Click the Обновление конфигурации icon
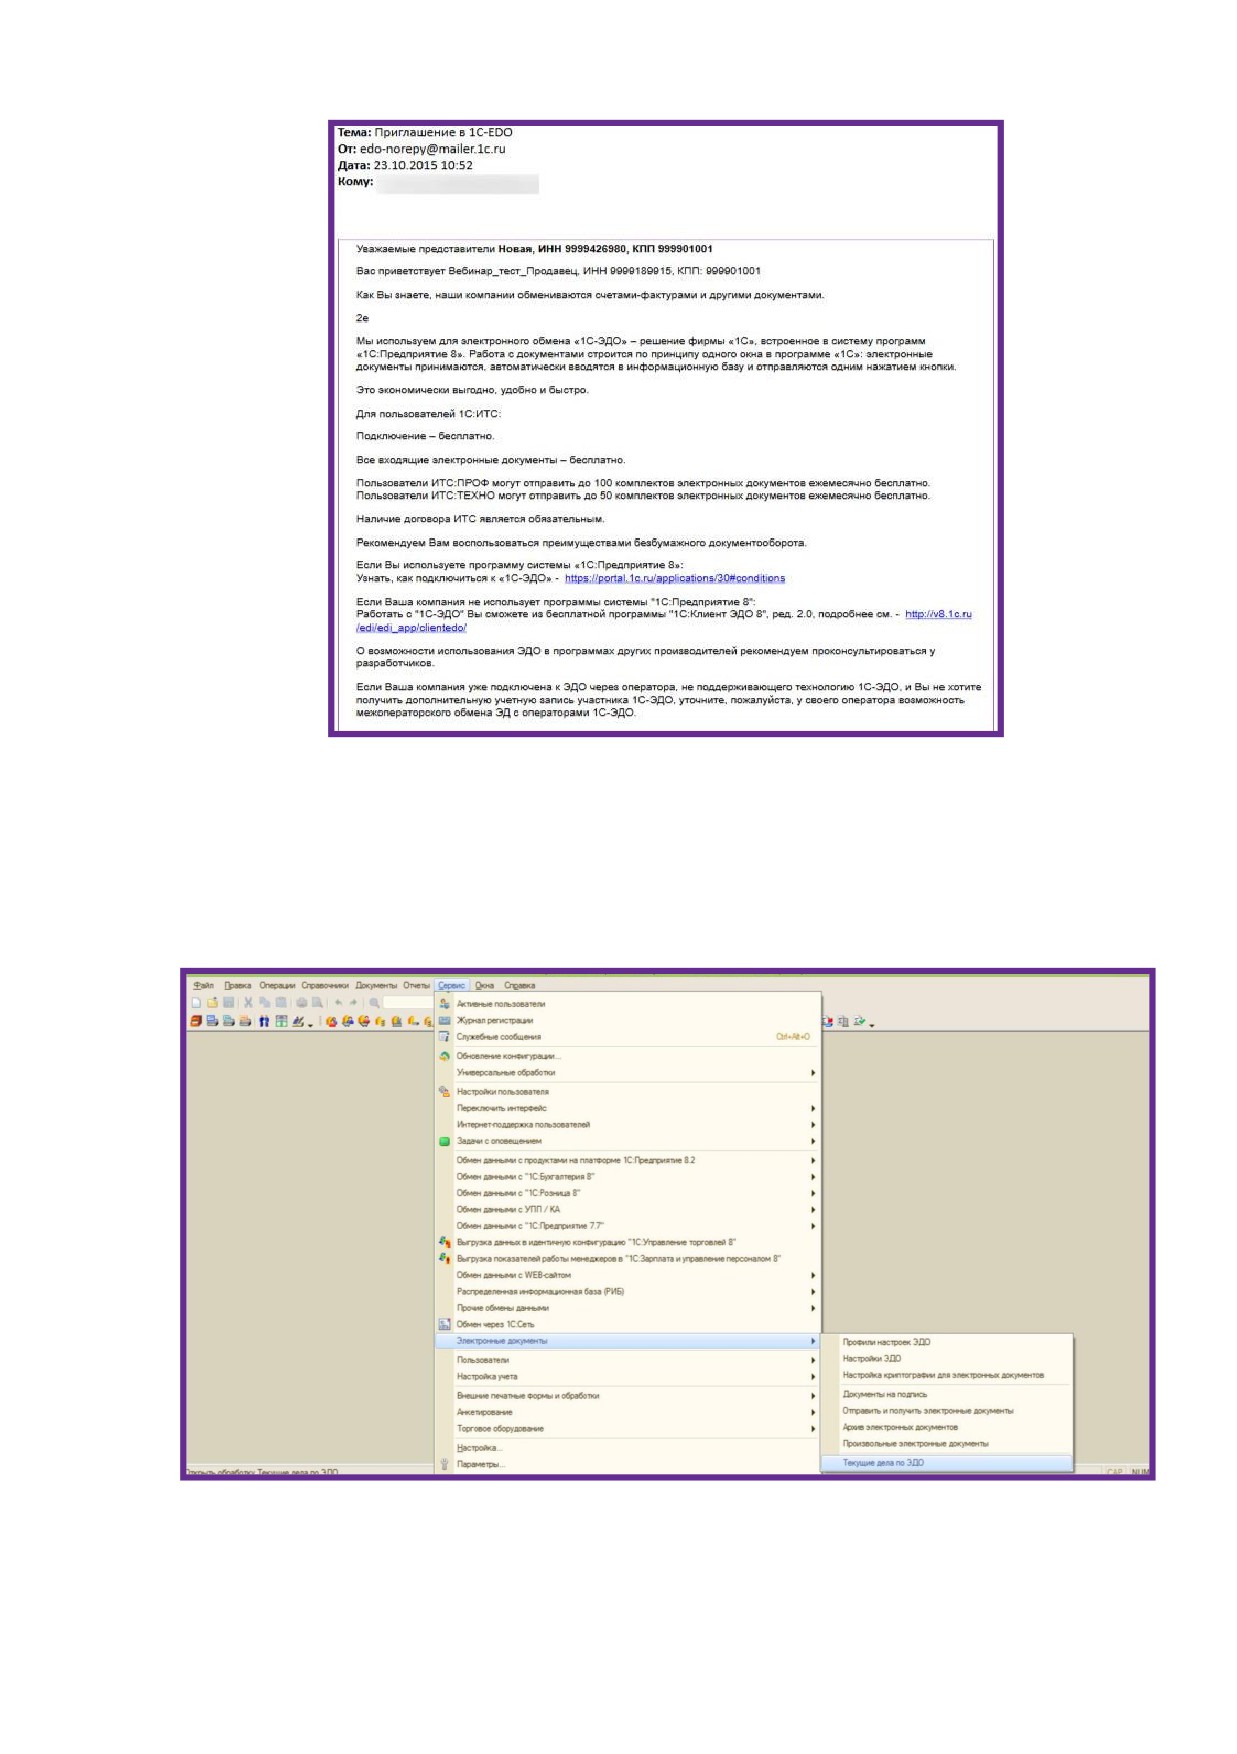Screen dimensions: 1237x1754 coord(445,1056)
